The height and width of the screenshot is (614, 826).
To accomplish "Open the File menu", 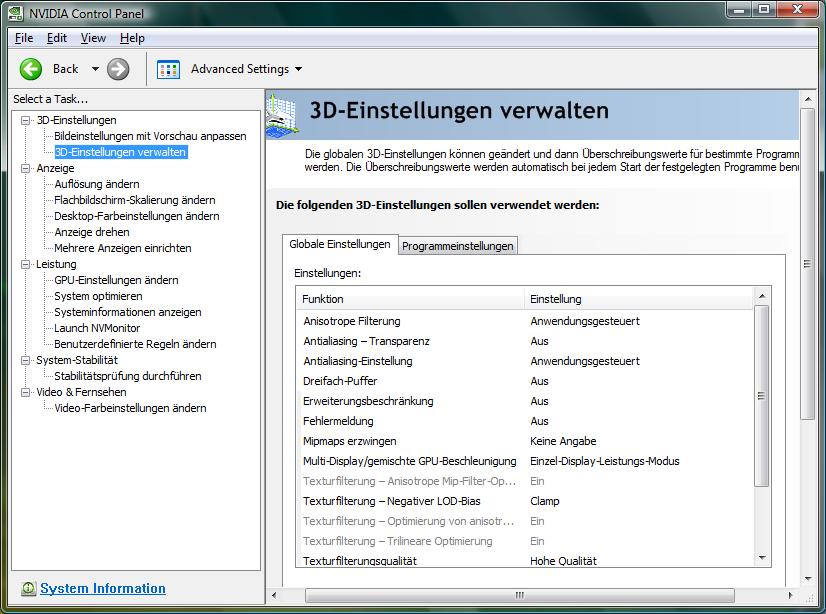I will (x=24, y=38).
